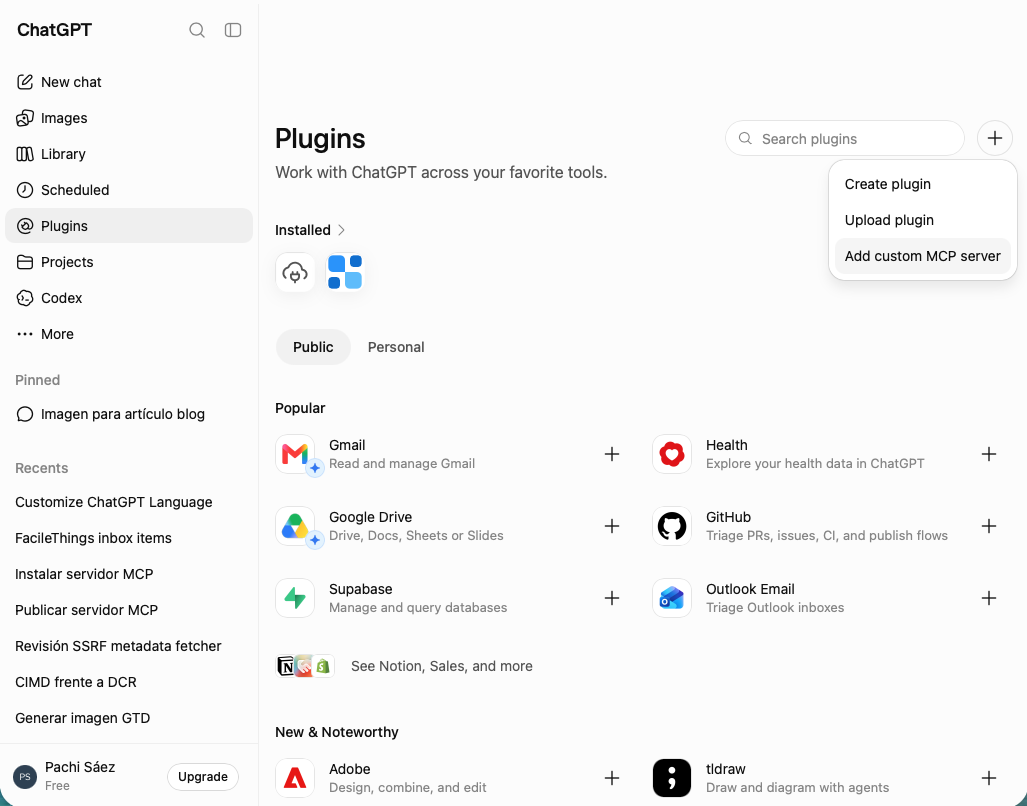Open the Scheduled section
This screenshot has width=1027, height=806.
click(x=129, y=190)
